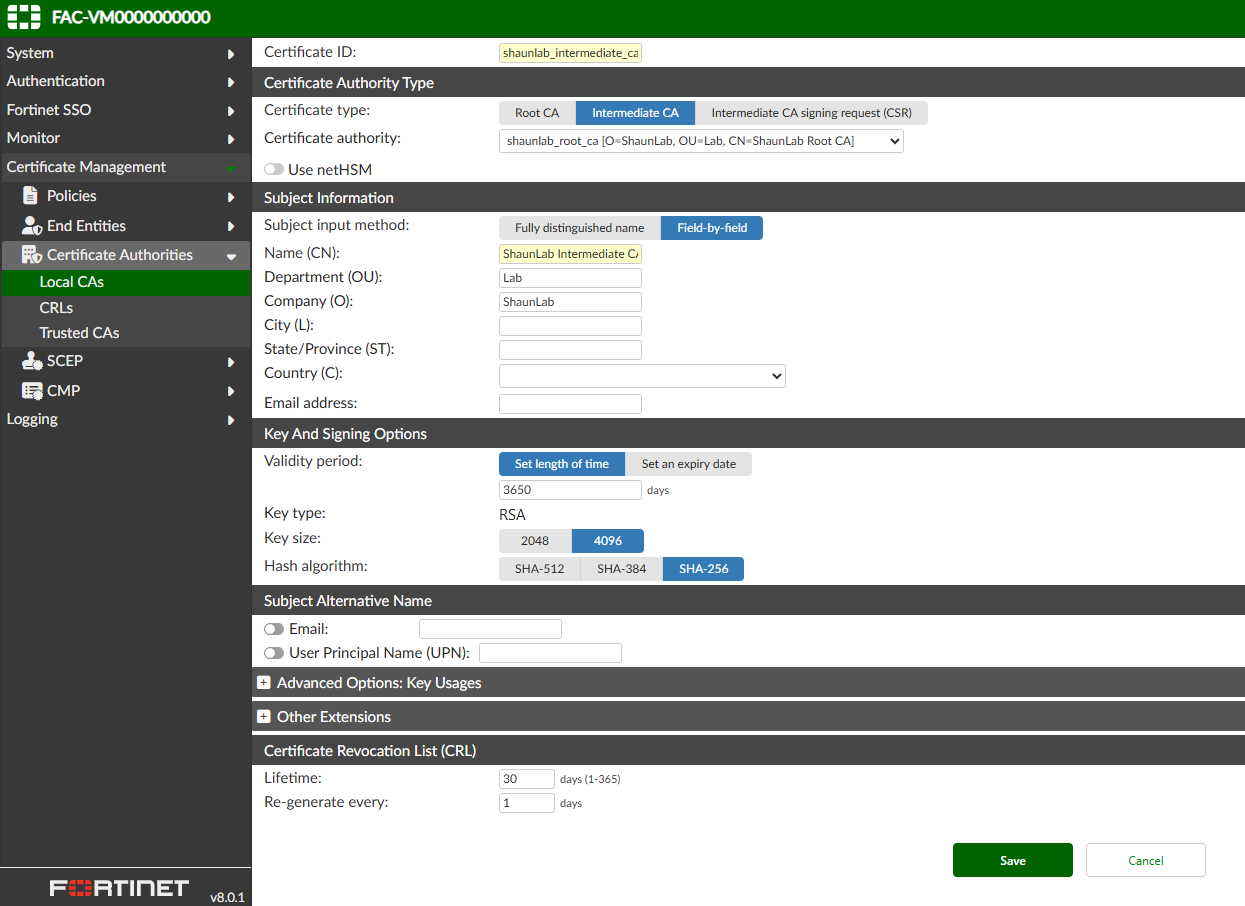Click the plus icon beside Advanced Options

coord(264,683)
